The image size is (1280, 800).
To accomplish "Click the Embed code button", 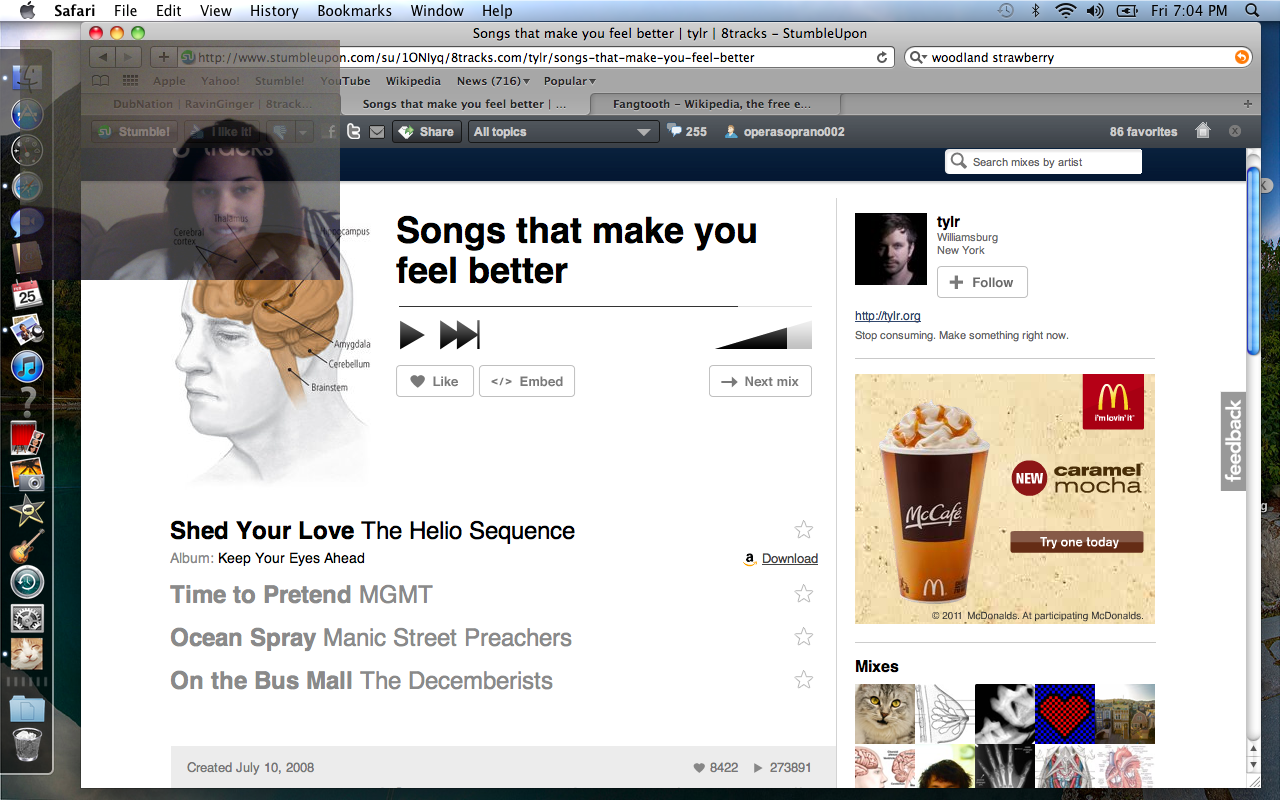I will [527, 381].
